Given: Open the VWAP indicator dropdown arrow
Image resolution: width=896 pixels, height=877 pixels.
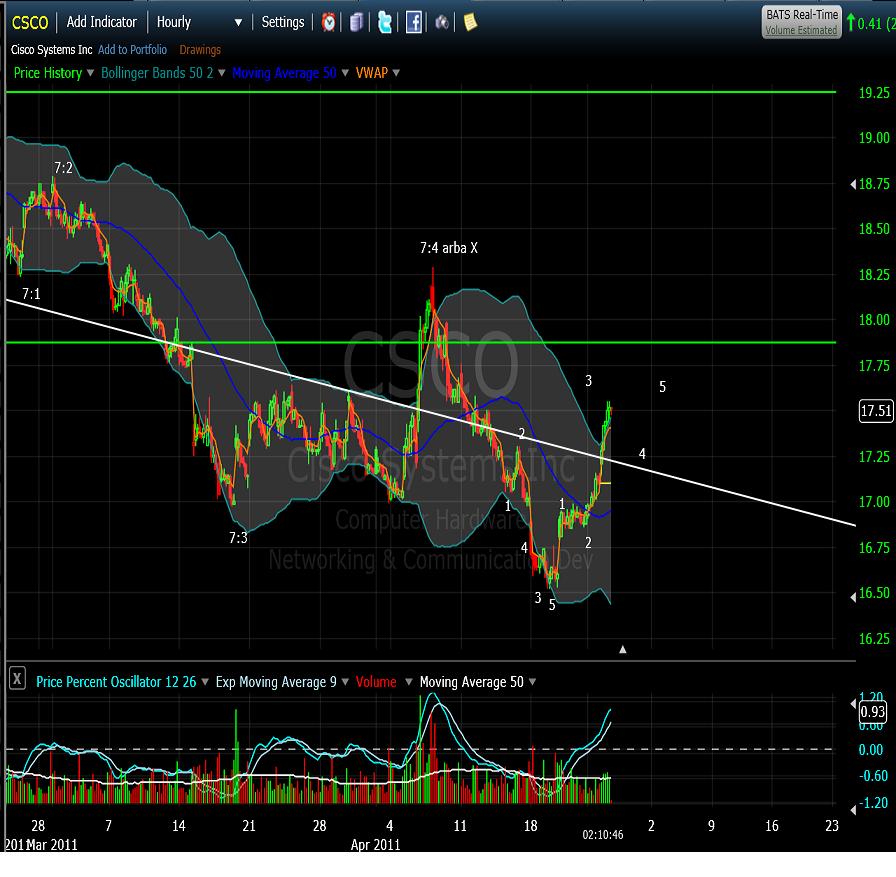Looking at the screenshot, I should pos(396,73).
